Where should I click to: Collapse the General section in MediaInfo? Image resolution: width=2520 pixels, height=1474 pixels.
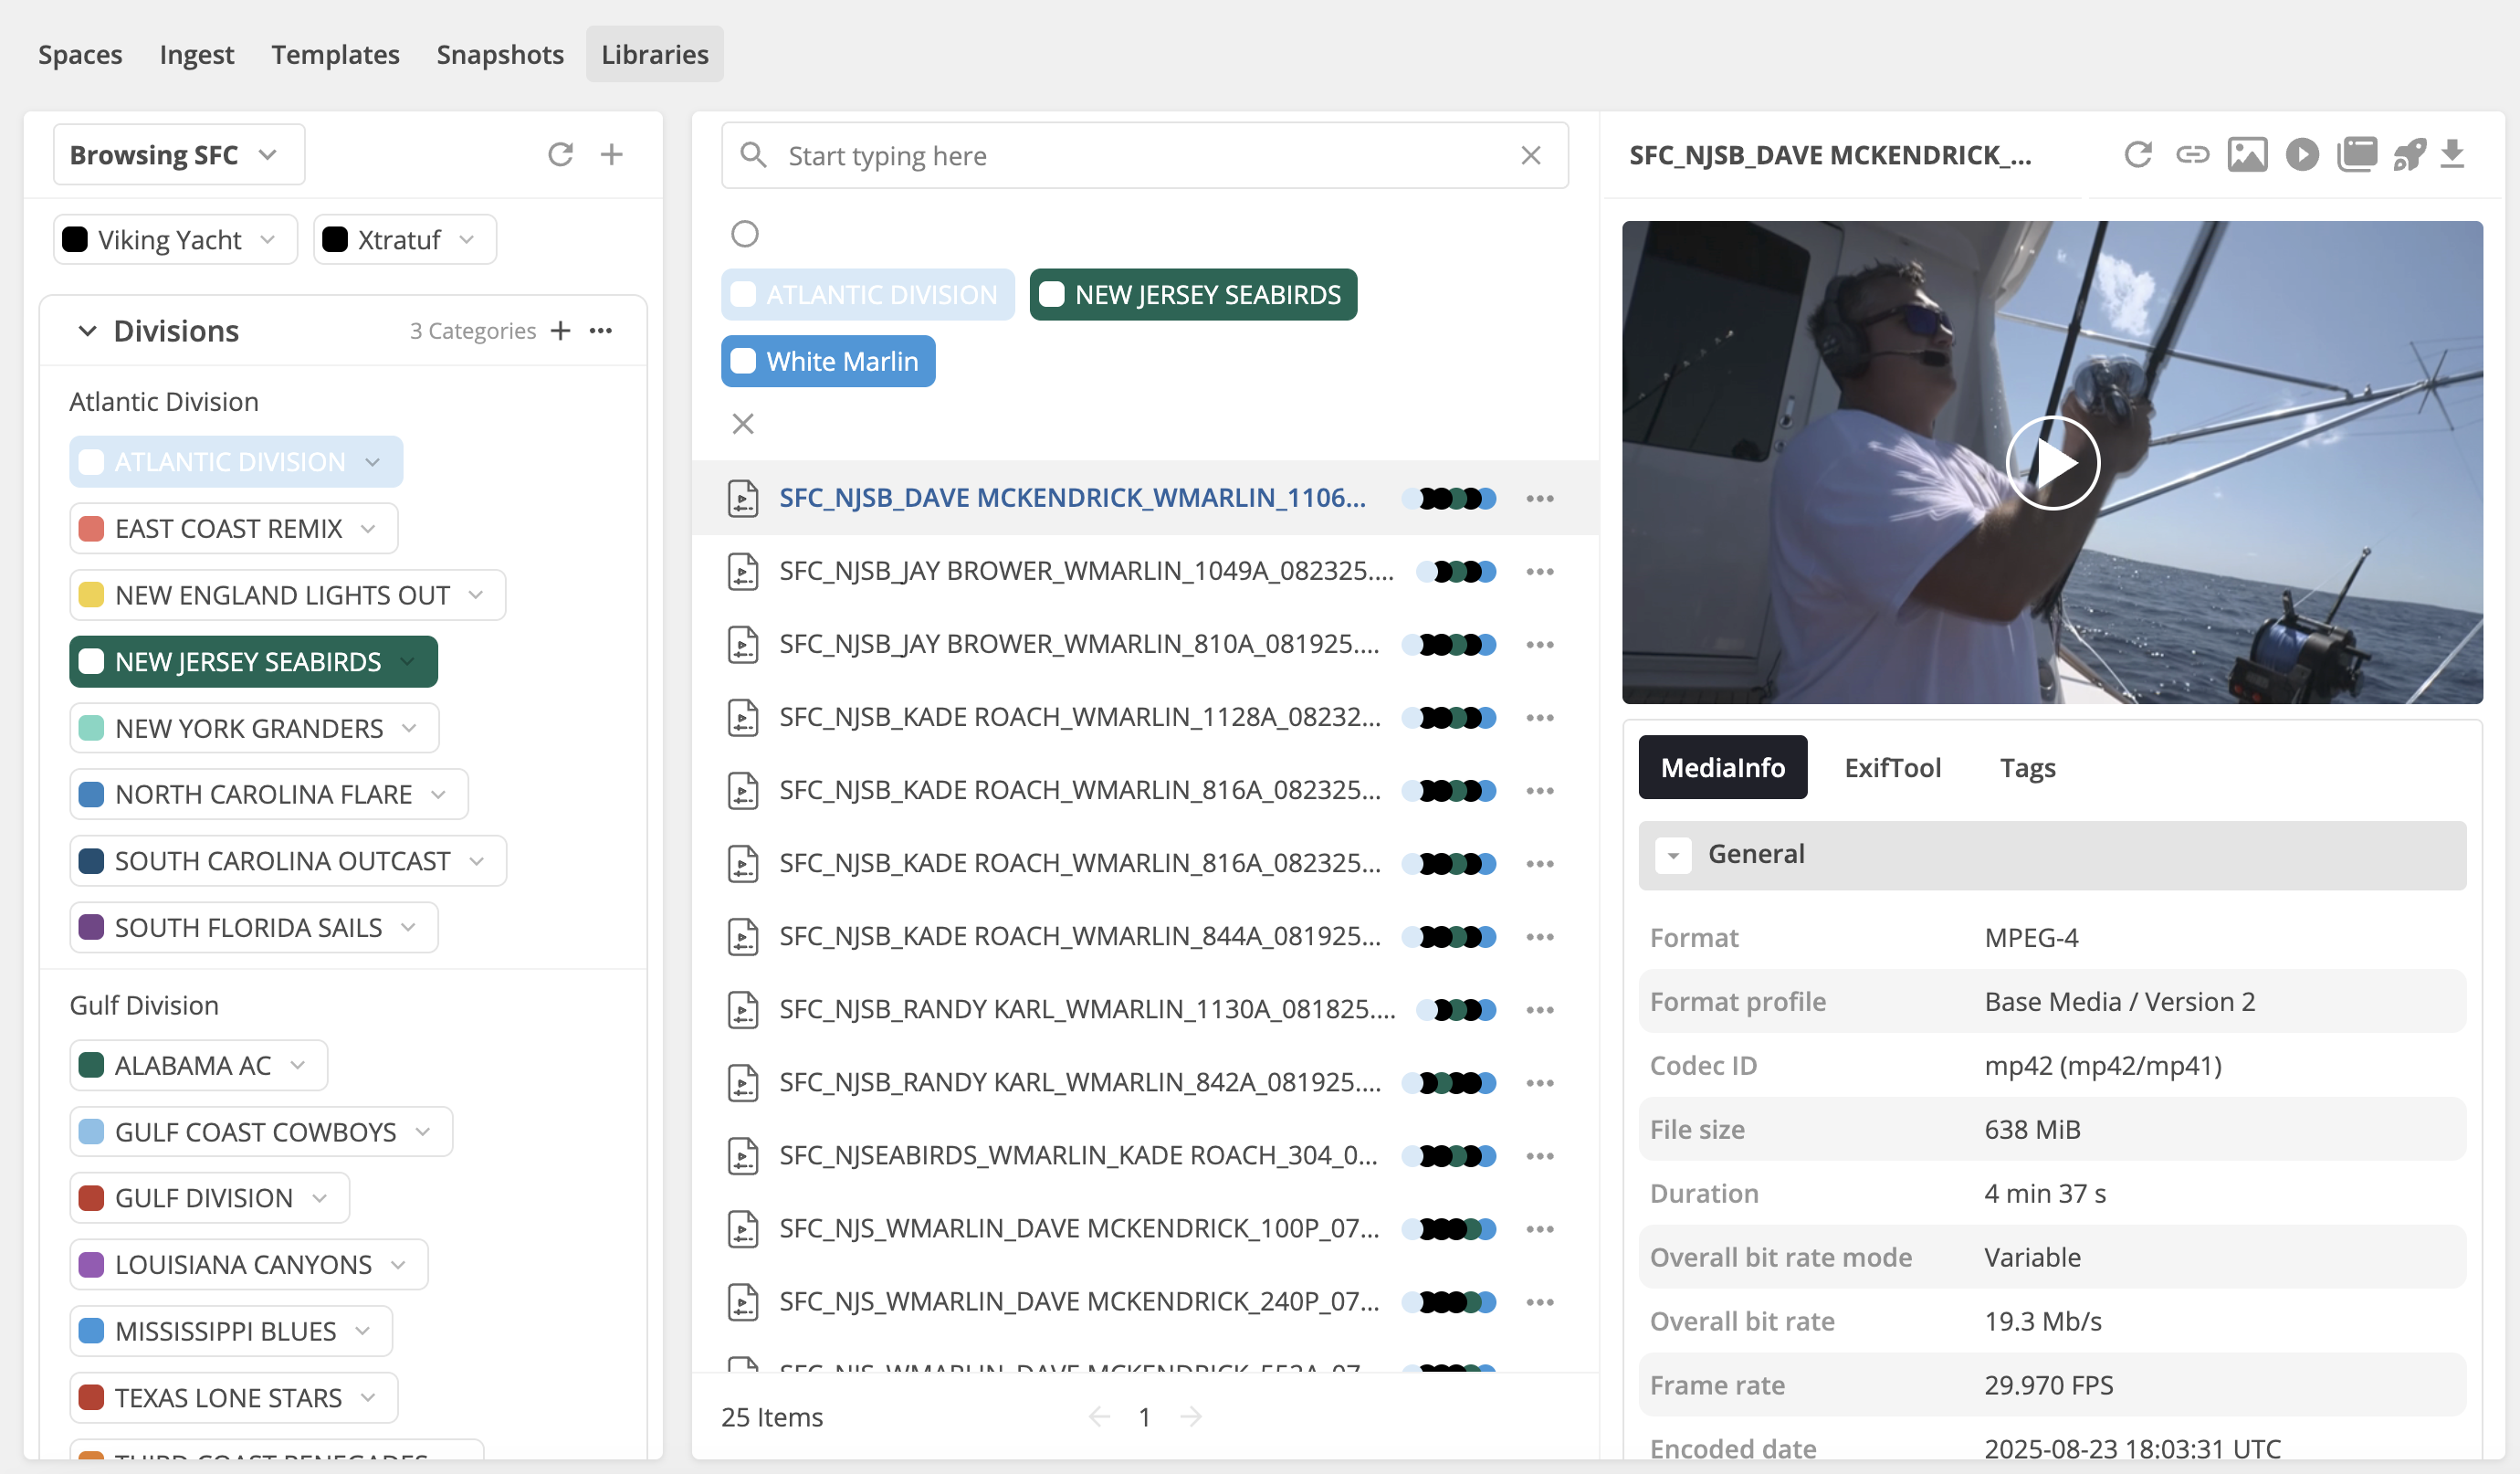click(1672, 855)
